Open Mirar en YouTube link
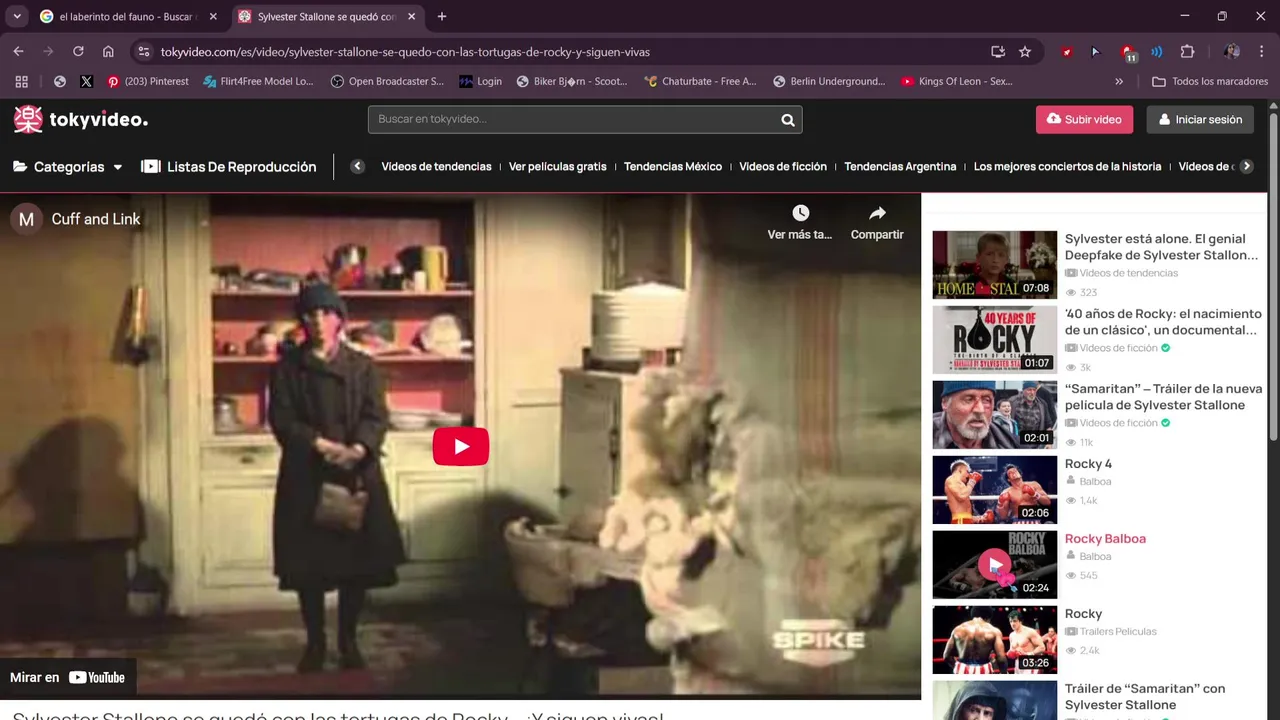 [68, 677]
